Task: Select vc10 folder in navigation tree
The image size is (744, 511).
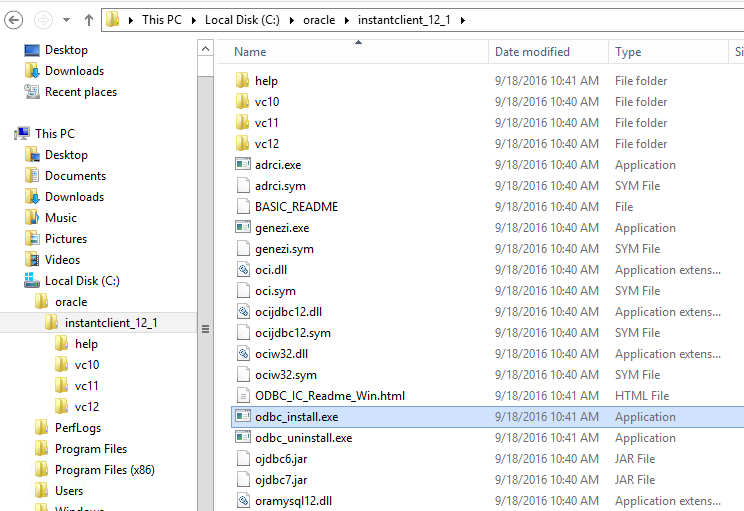Action: pos(87,364)
